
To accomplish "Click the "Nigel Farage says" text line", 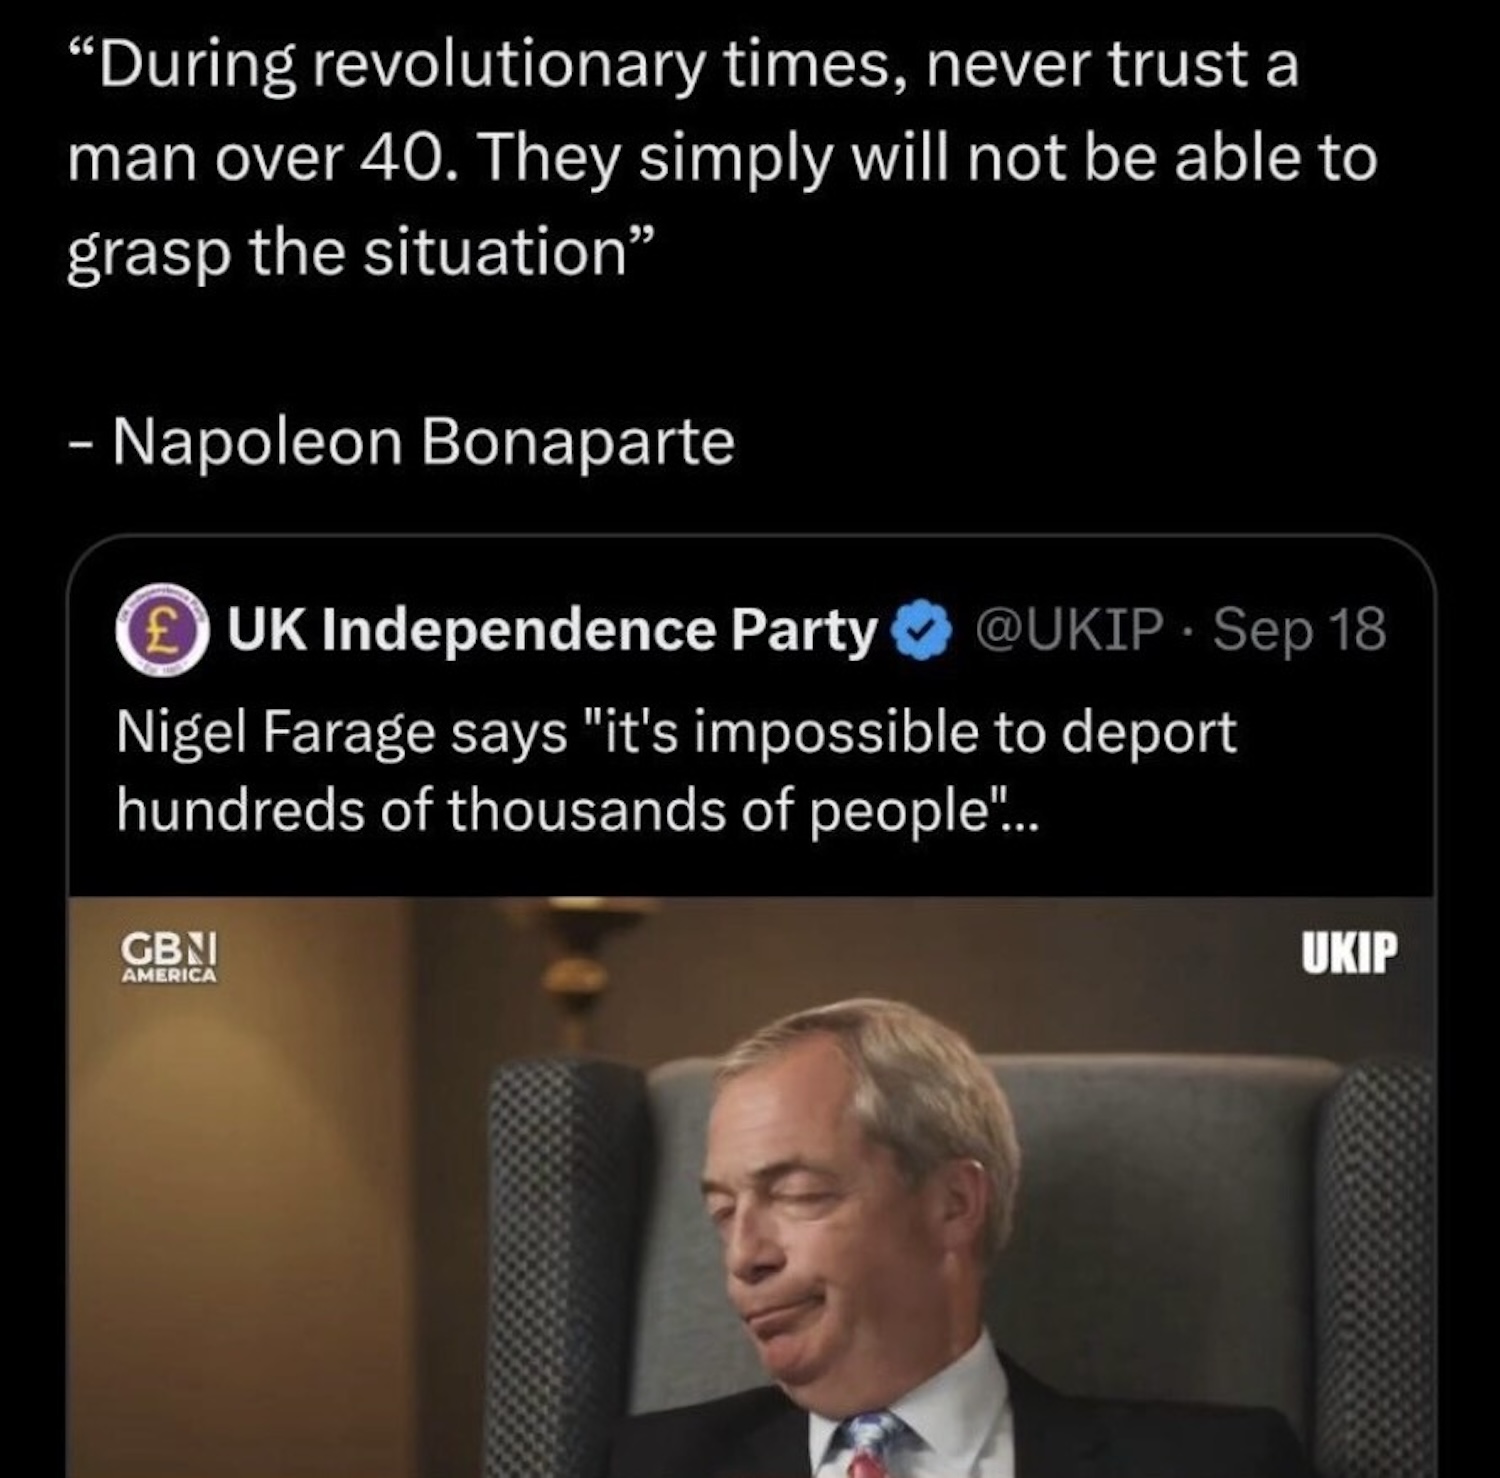I will (340, 733).
